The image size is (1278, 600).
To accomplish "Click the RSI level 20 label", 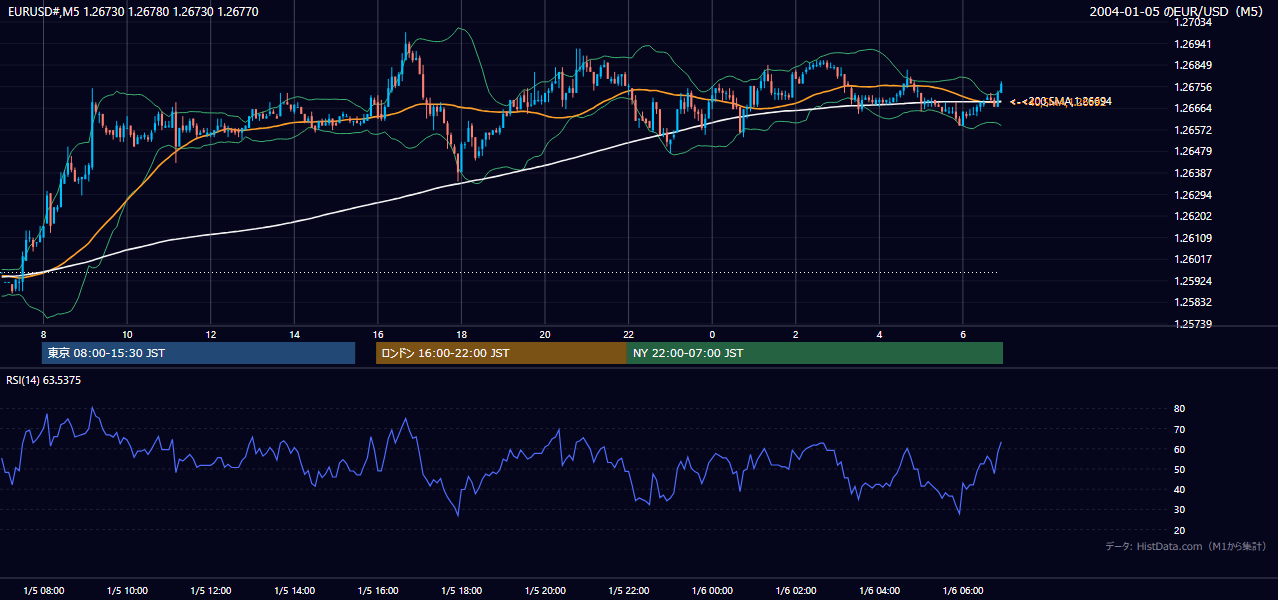I will [1179, 530].
